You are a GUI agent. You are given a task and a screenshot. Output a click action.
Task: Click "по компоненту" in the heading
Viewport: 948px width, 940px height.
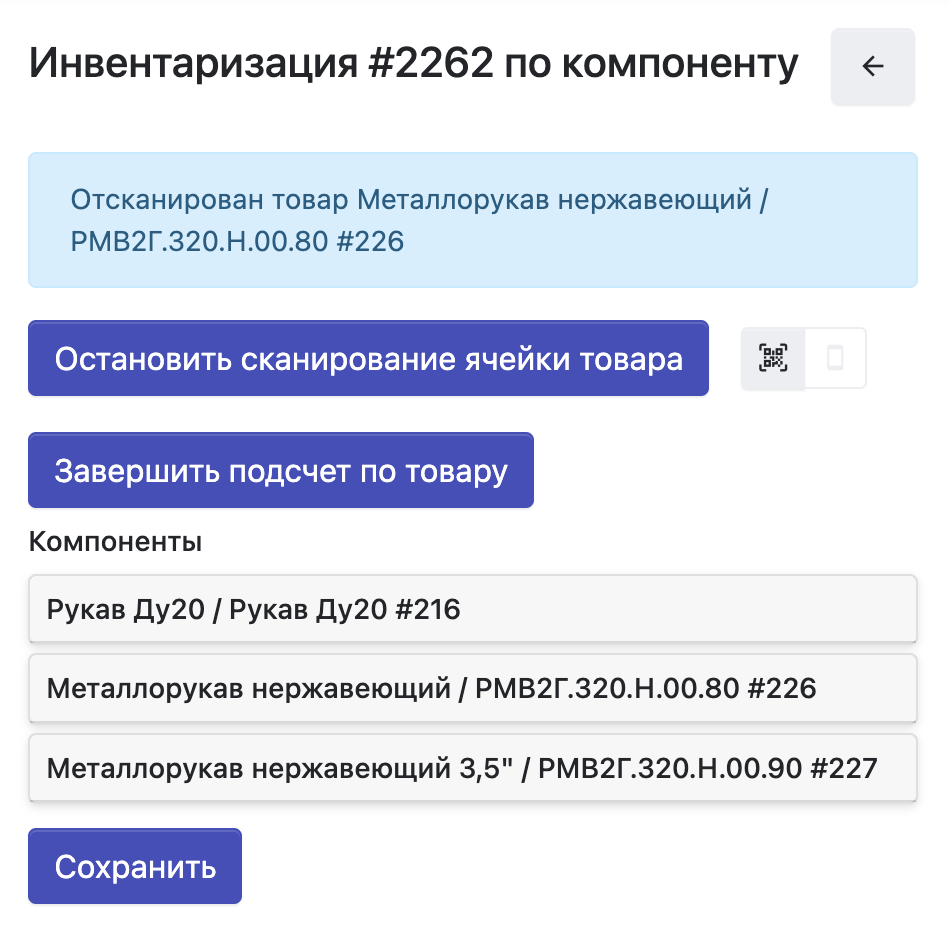(650, 65)
